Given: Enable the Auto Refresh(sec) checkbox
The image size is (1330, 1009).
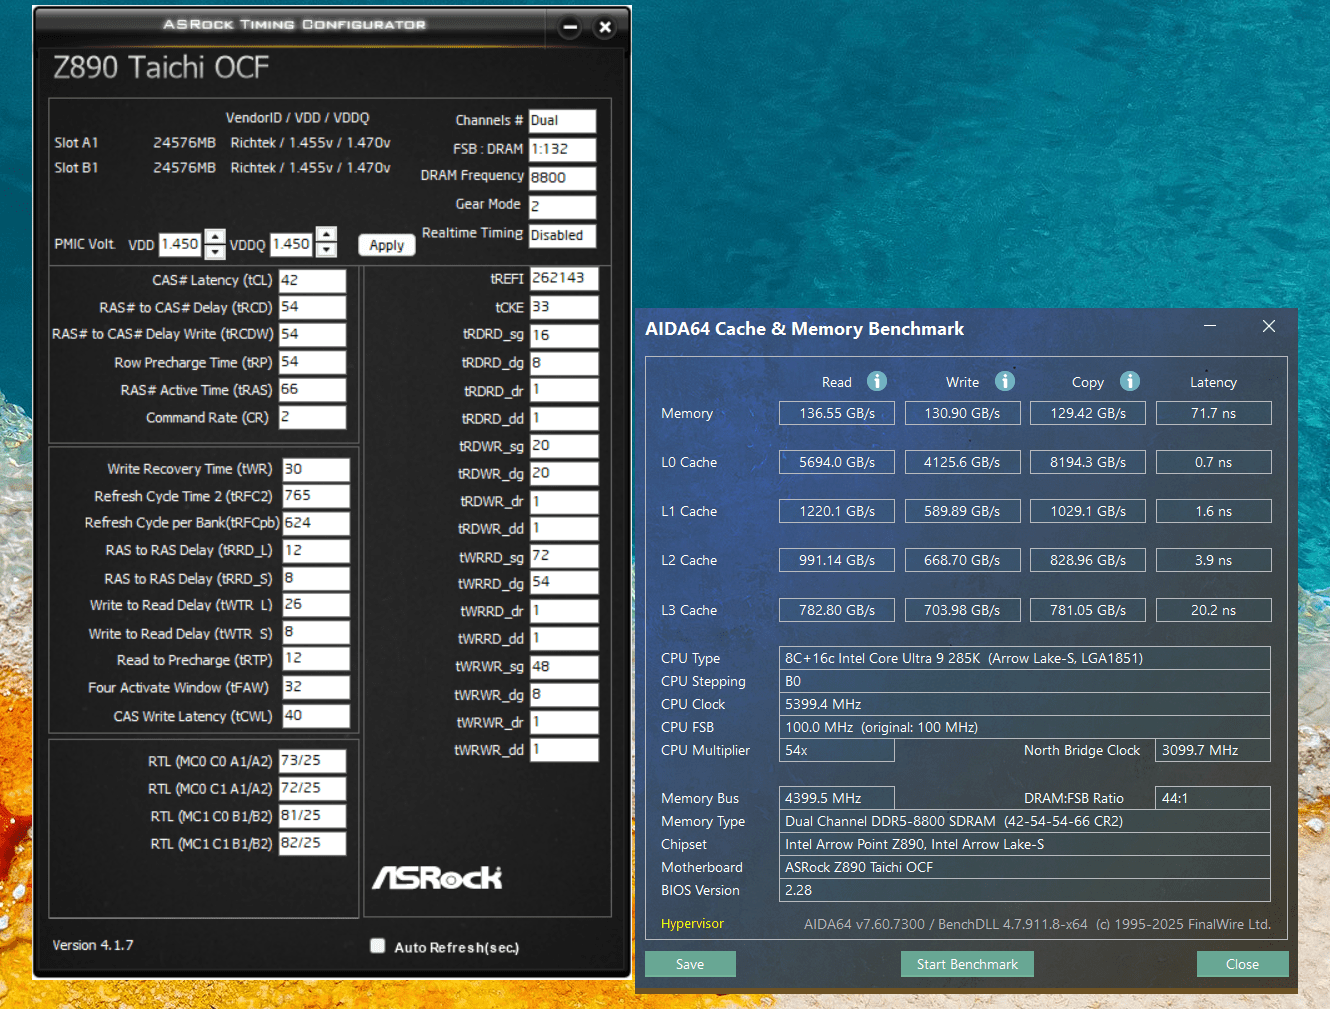Looking at the screenshot, I should click(x=378, y=946).
